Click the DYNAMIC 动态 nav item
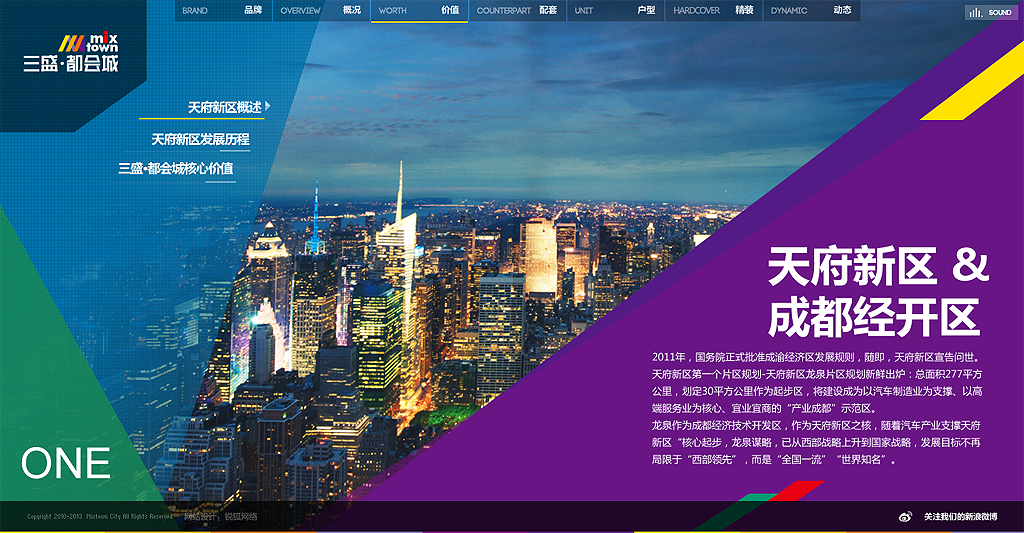1024x533 pixels. tap(811, 11)
